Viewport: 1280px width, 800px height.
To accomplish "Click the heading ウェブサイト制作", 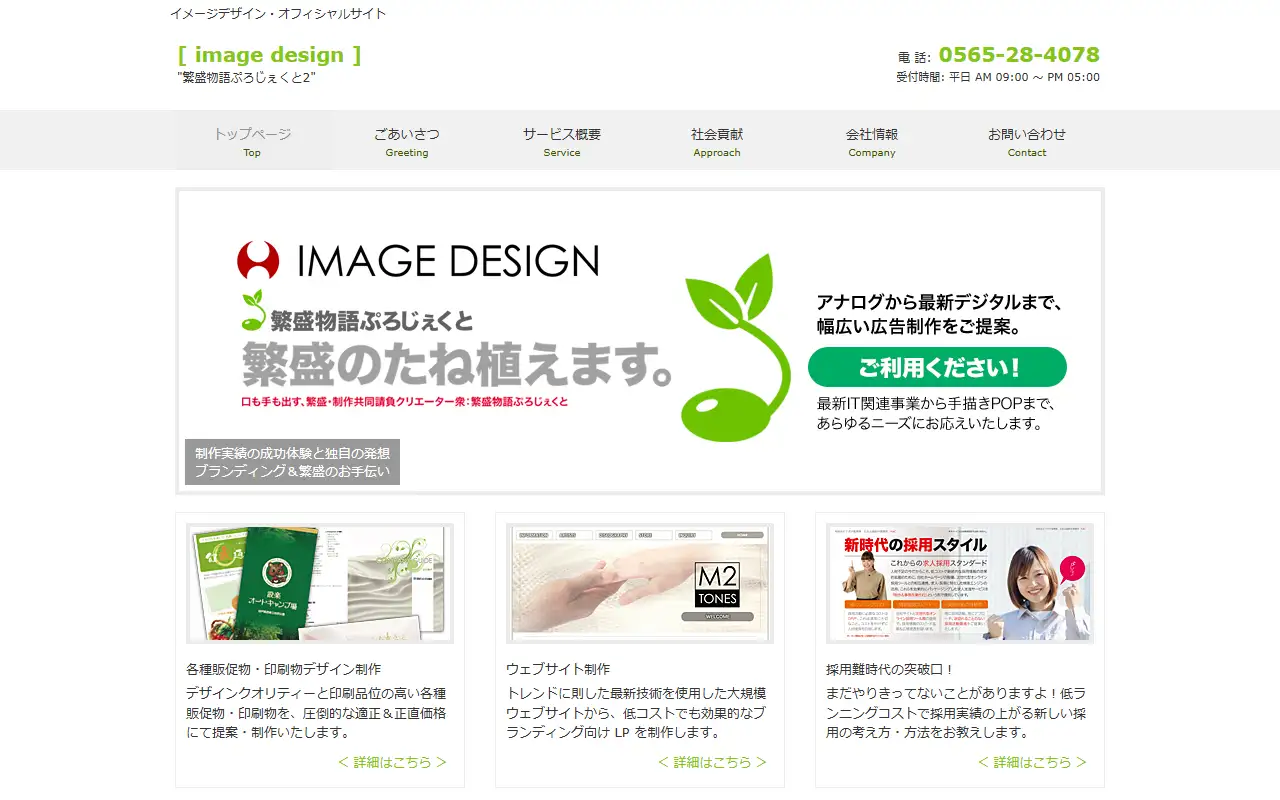I will pos(558,669).
